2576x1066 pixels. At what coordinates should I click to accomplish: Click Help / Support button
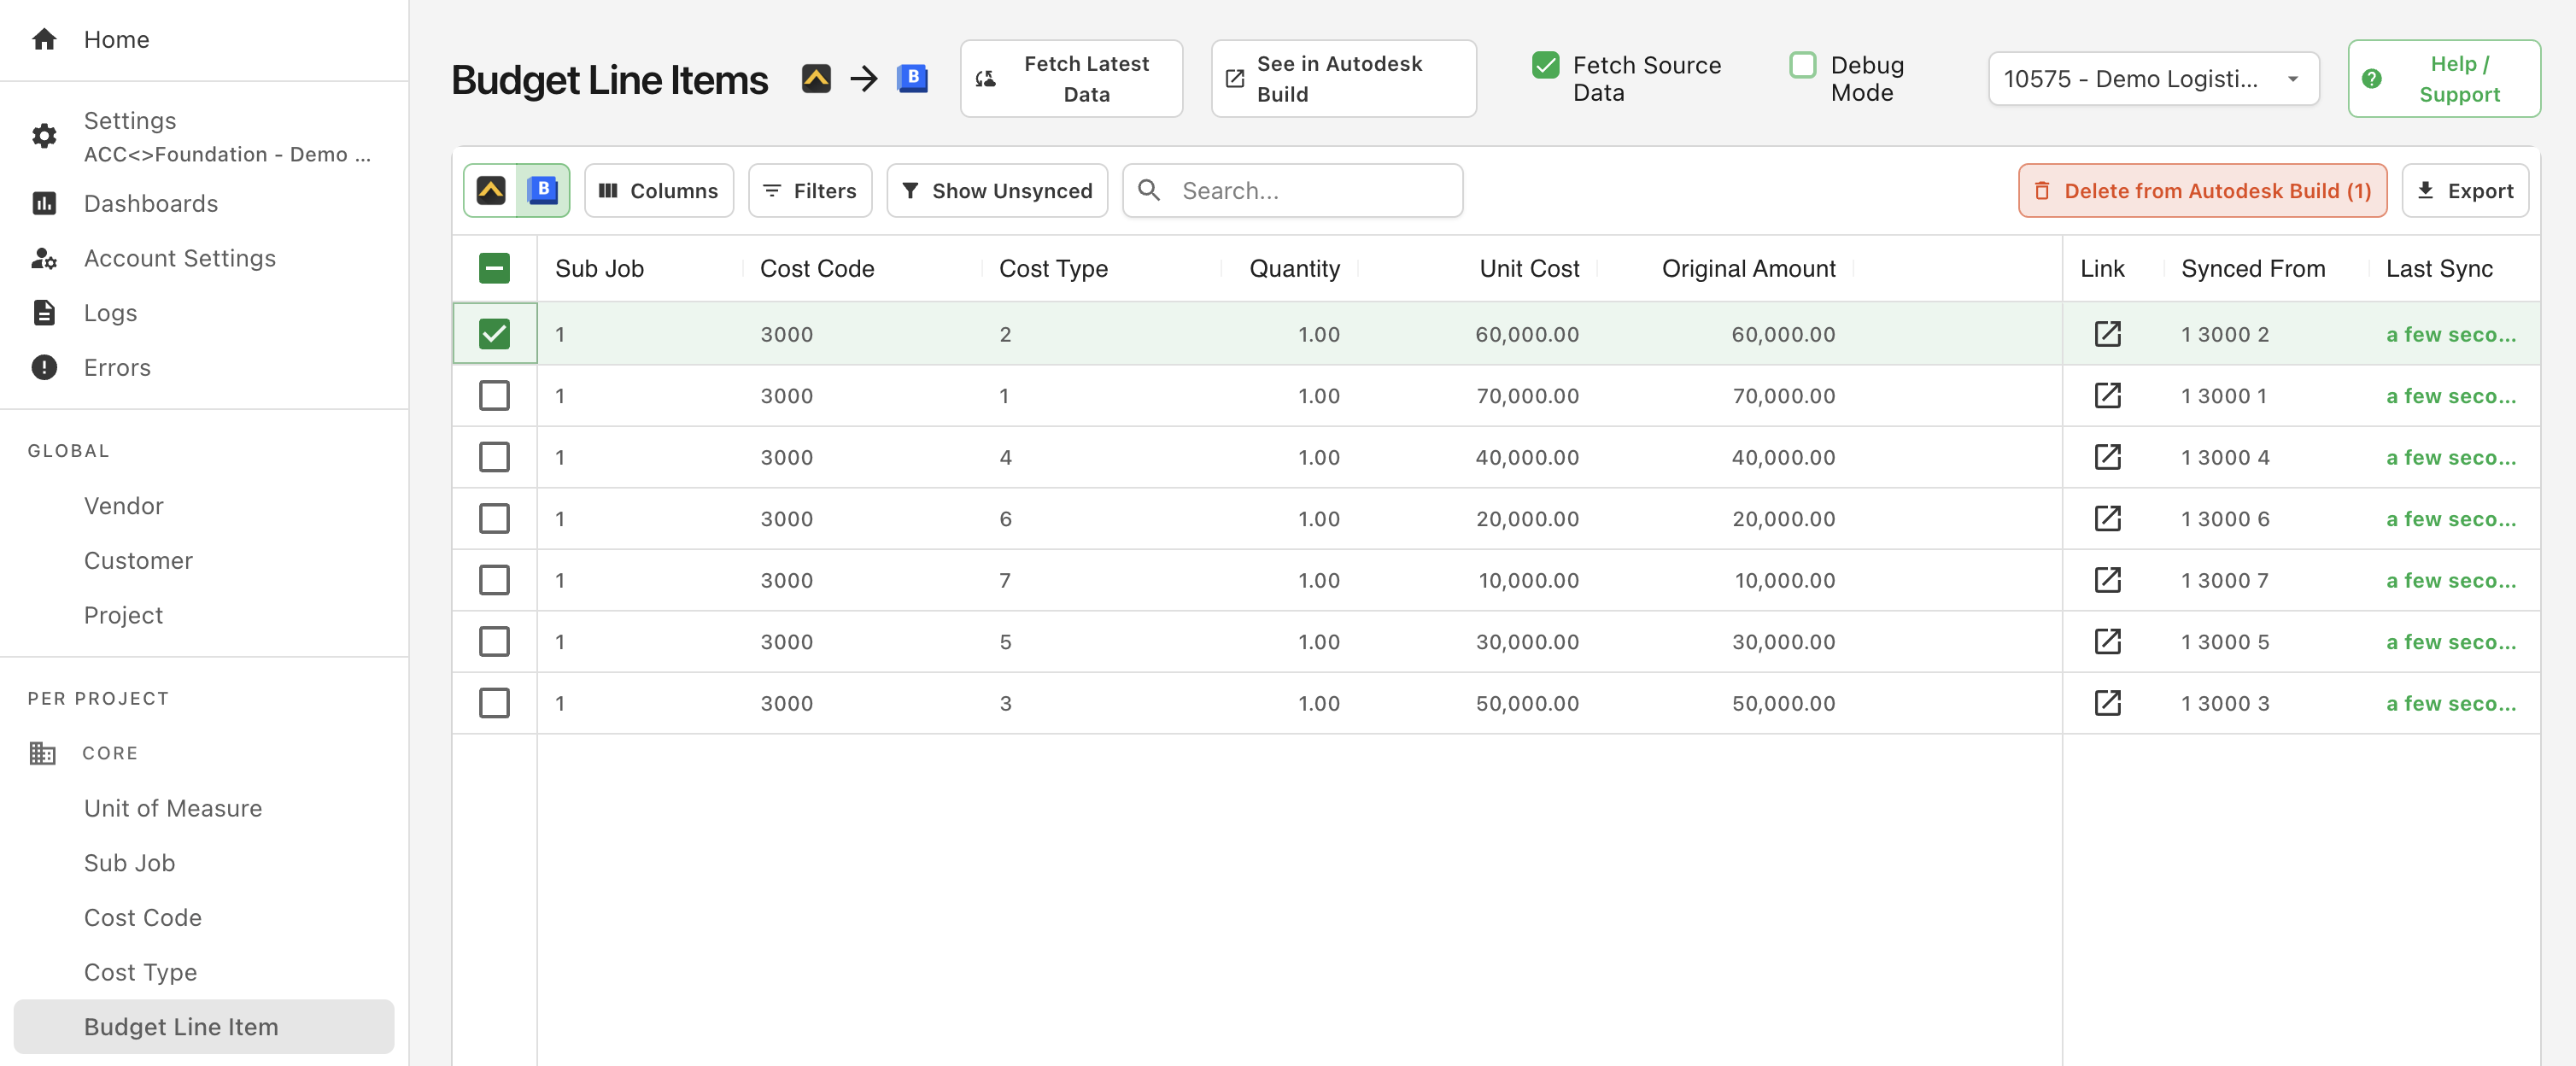pos(2443,78)
